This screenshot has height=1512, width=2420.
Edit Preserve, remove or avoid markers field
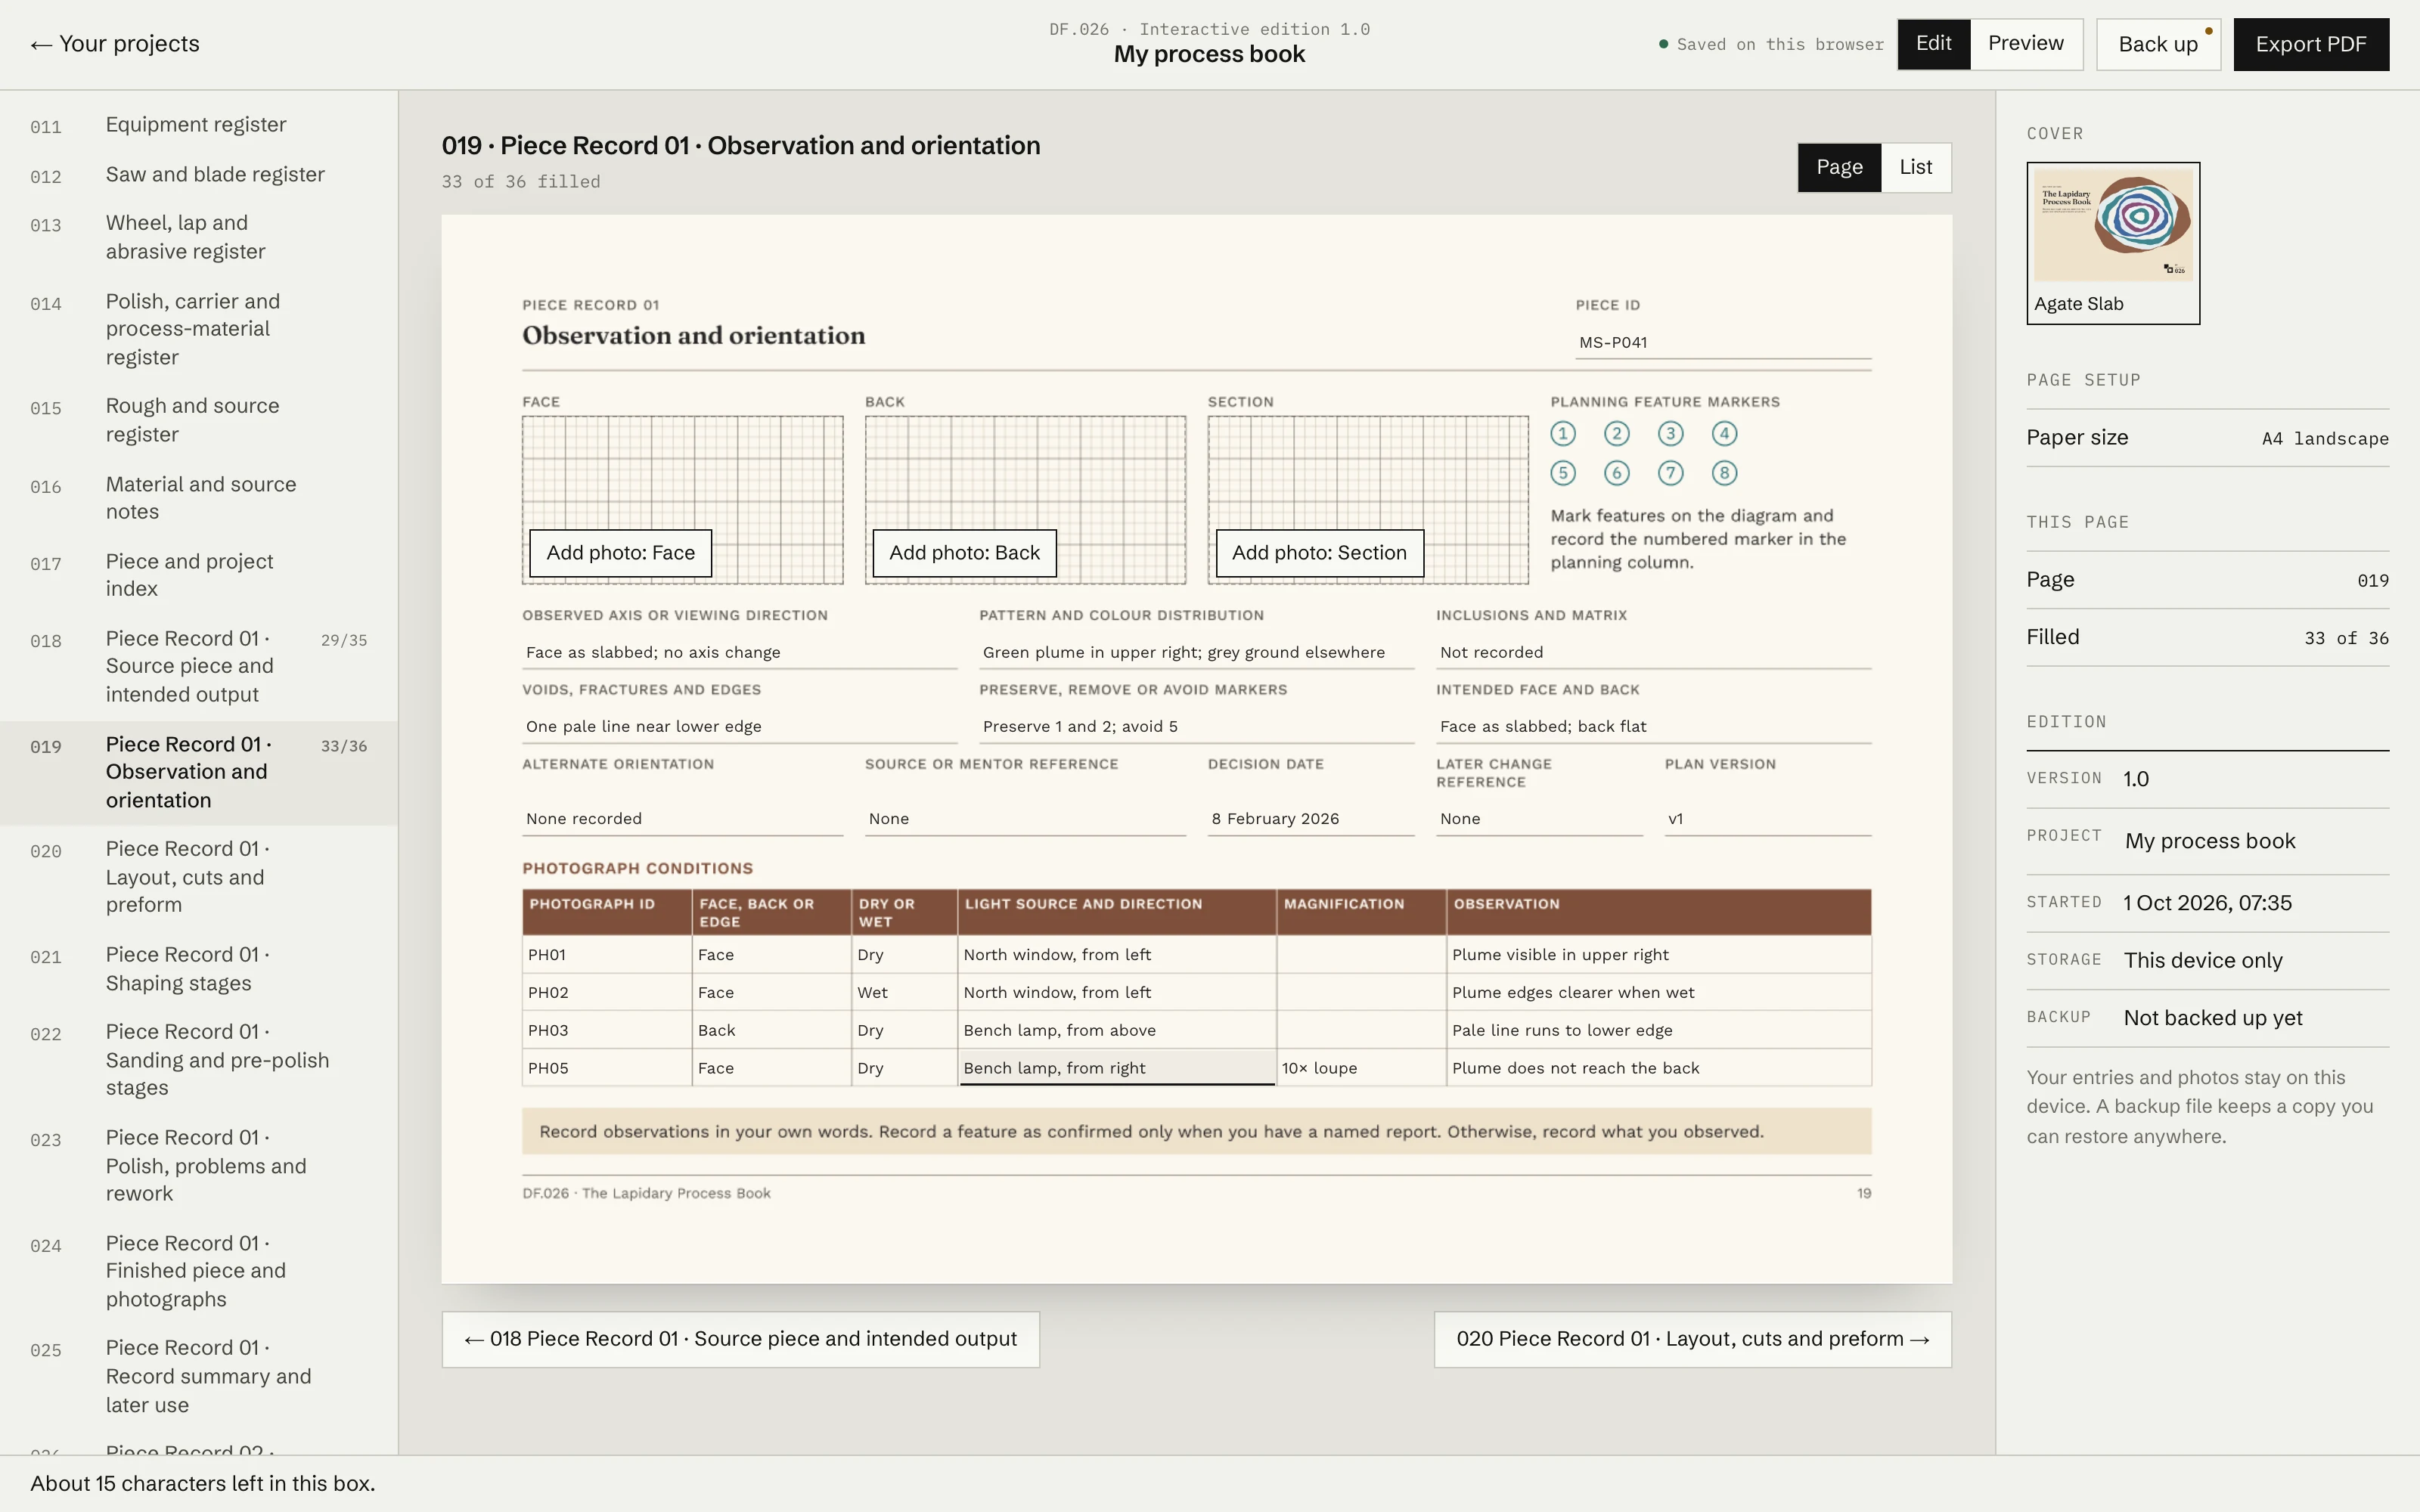pyautogui.click(x=1196, y=727)
